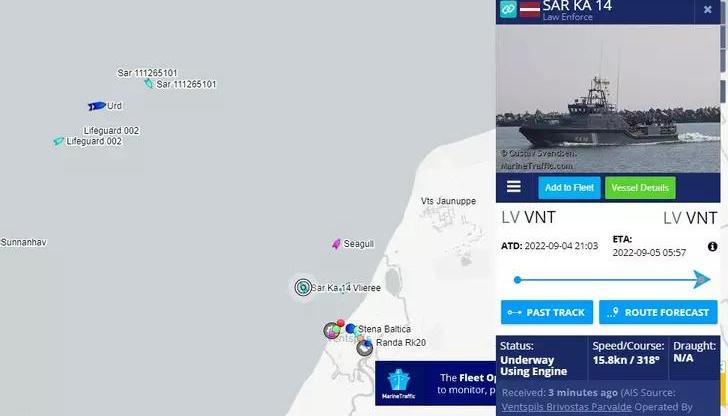Click the Add to Fleet button
This screenshot has height=416, width=728.
coord(569,188)
